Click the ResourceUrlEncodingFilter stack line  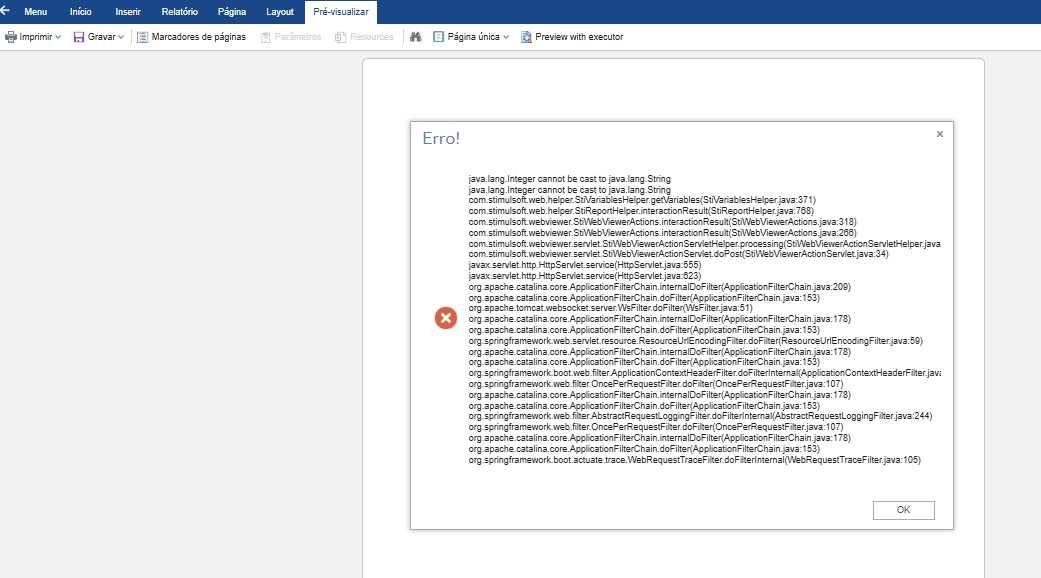(x=696, y=341)
